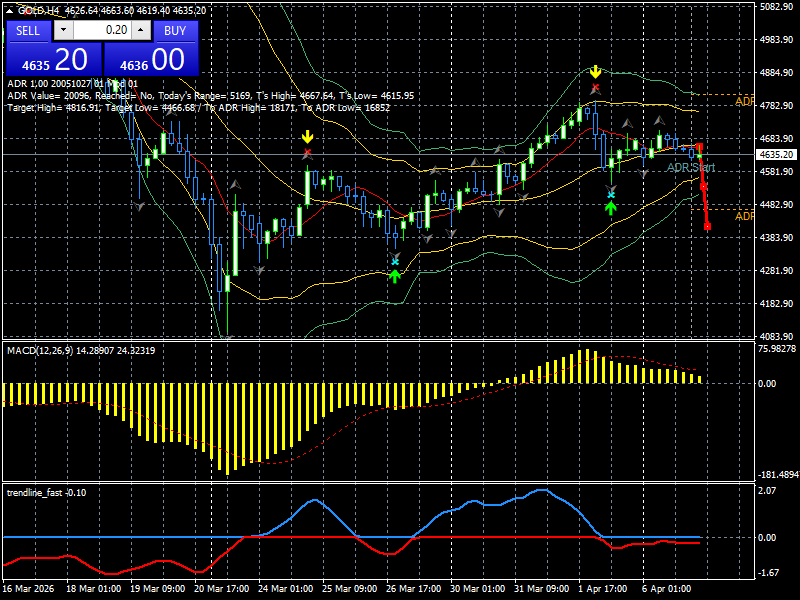Select the middle red forecast square marker
The width and height of the screenshot is (800, 600).
pos(704,187)
